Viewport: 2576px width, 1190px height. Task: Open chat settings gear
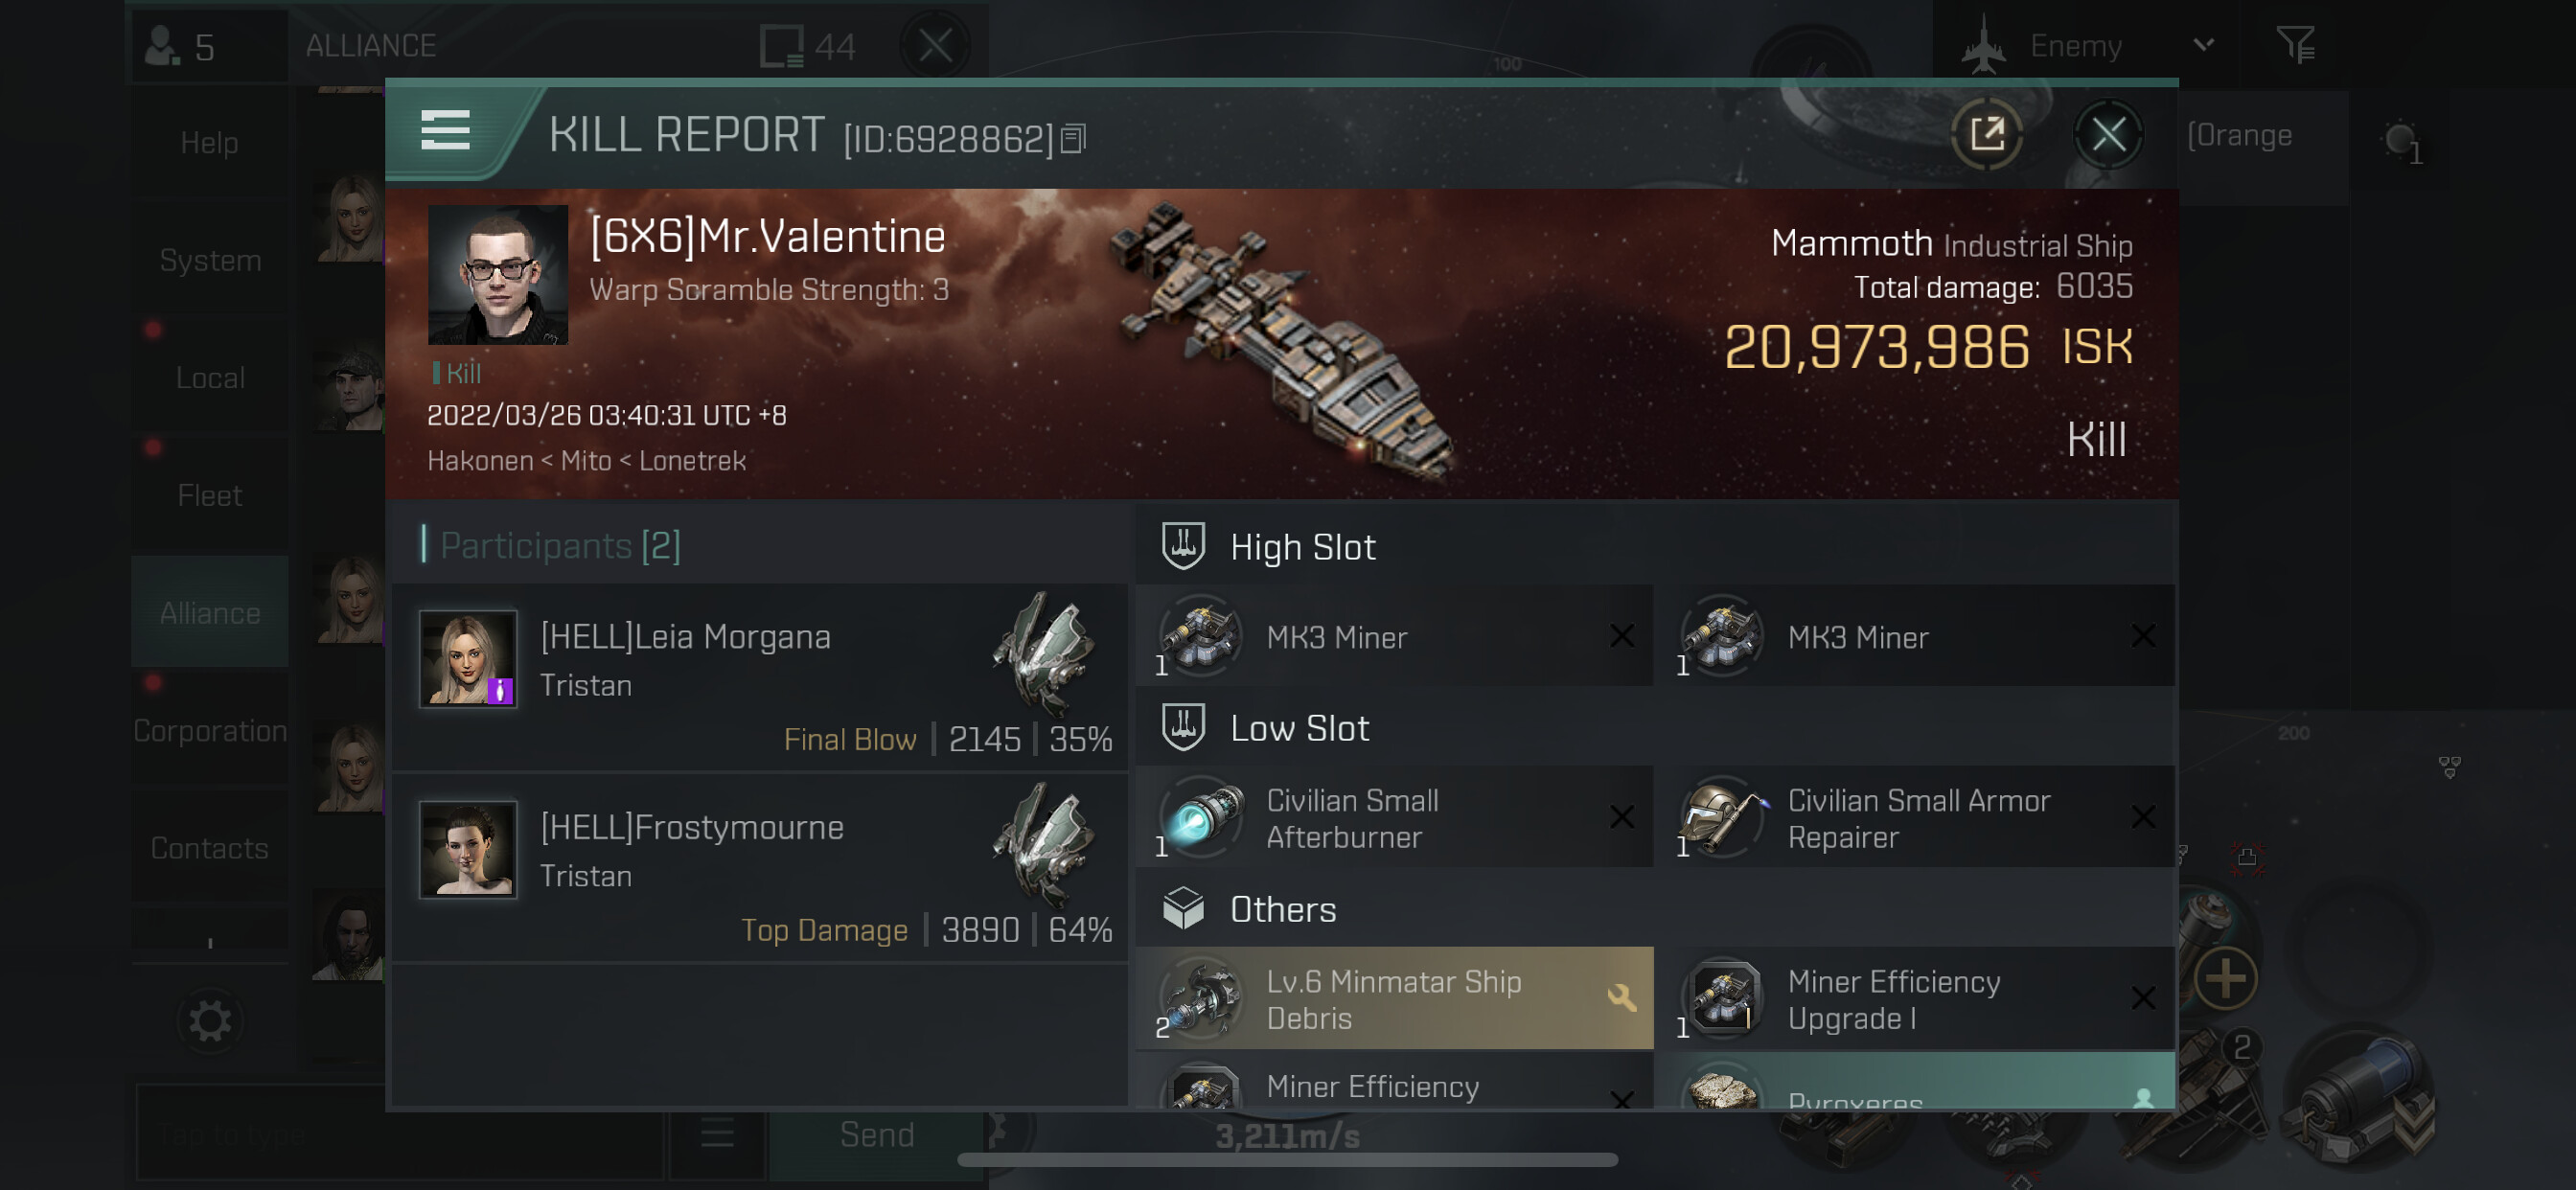(x=210, y=1021)
